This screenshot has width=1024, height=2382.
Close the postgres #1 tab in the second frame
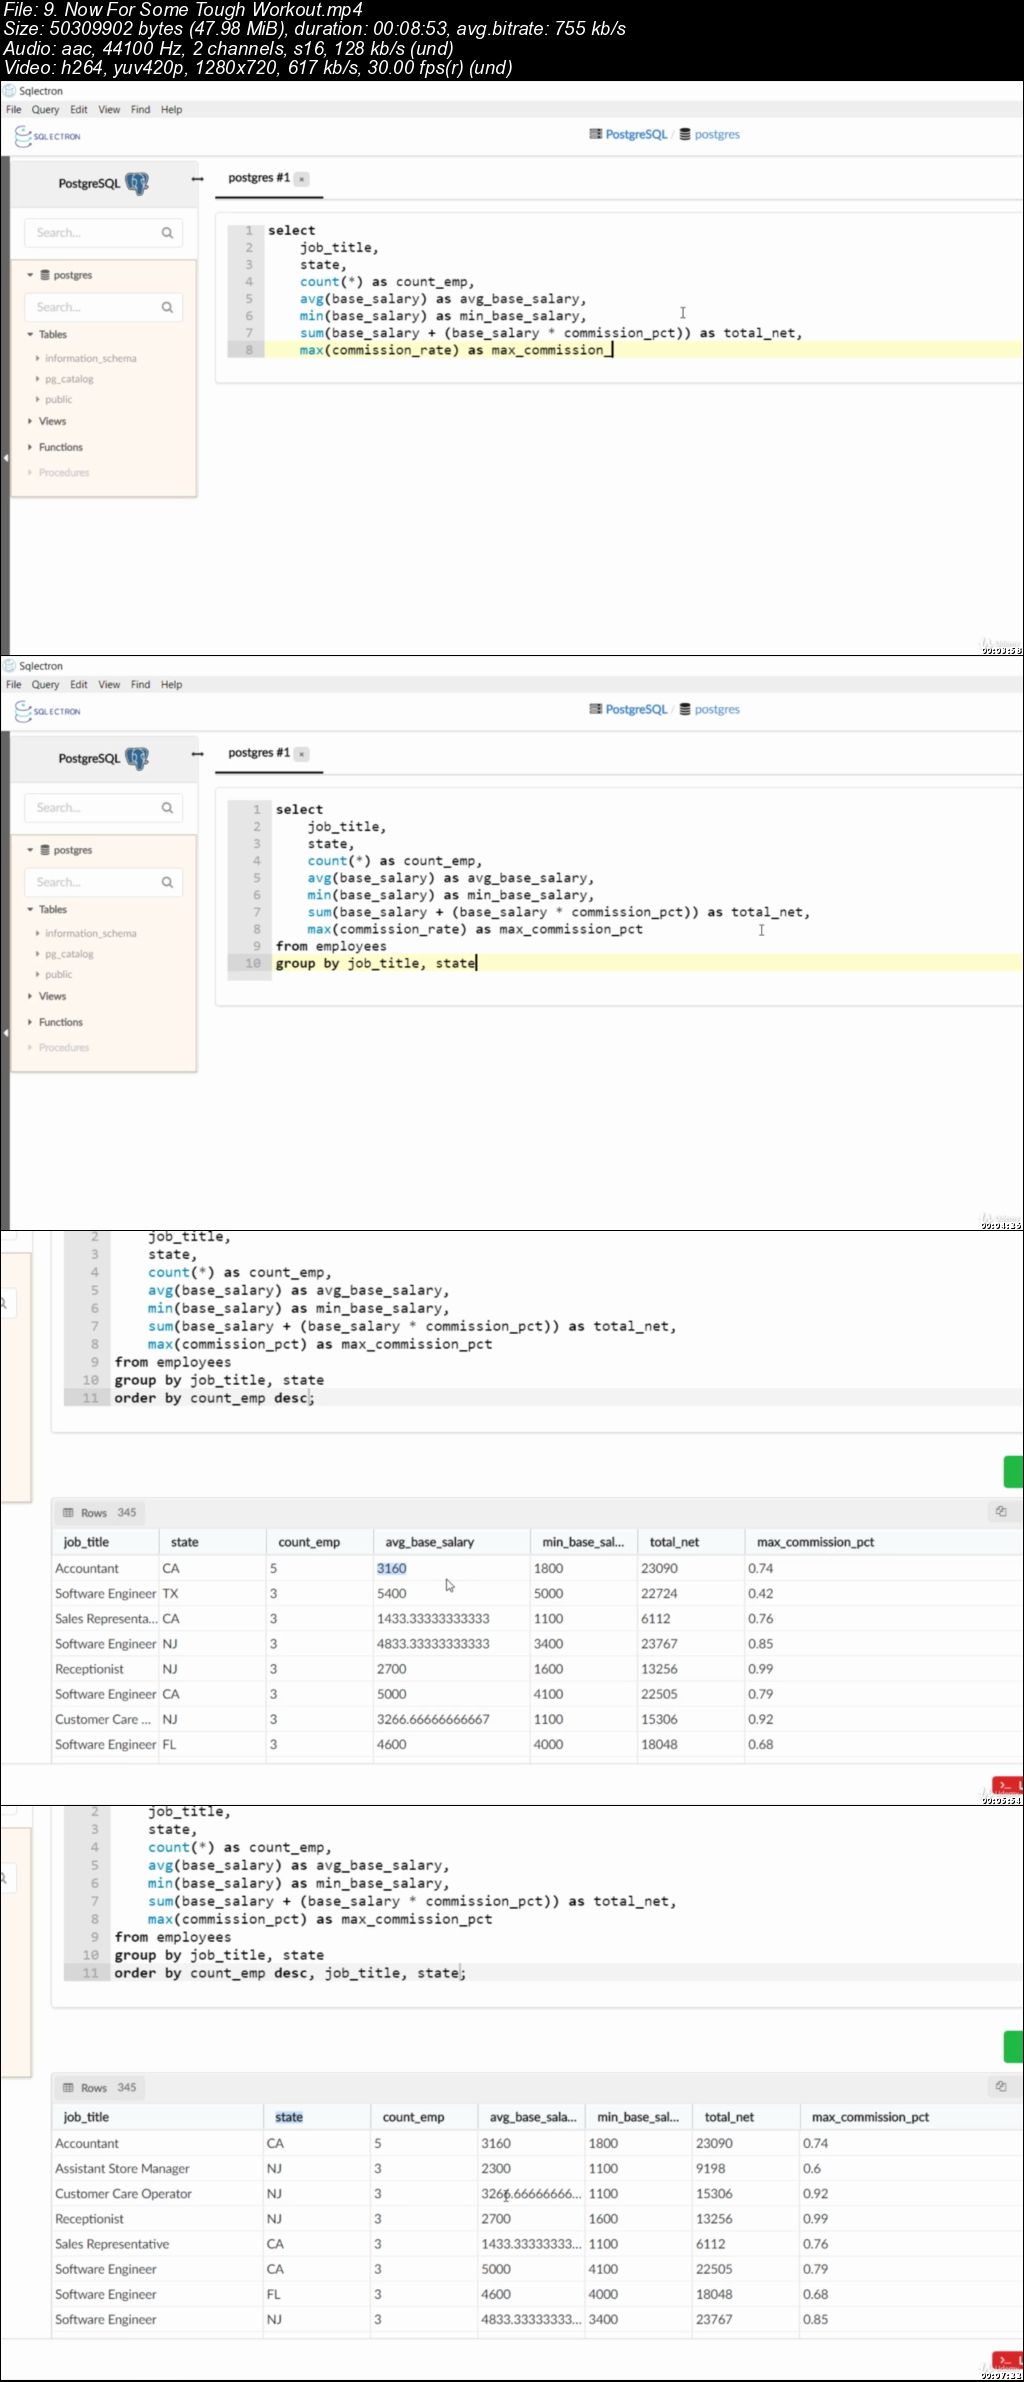click(302, 754)
